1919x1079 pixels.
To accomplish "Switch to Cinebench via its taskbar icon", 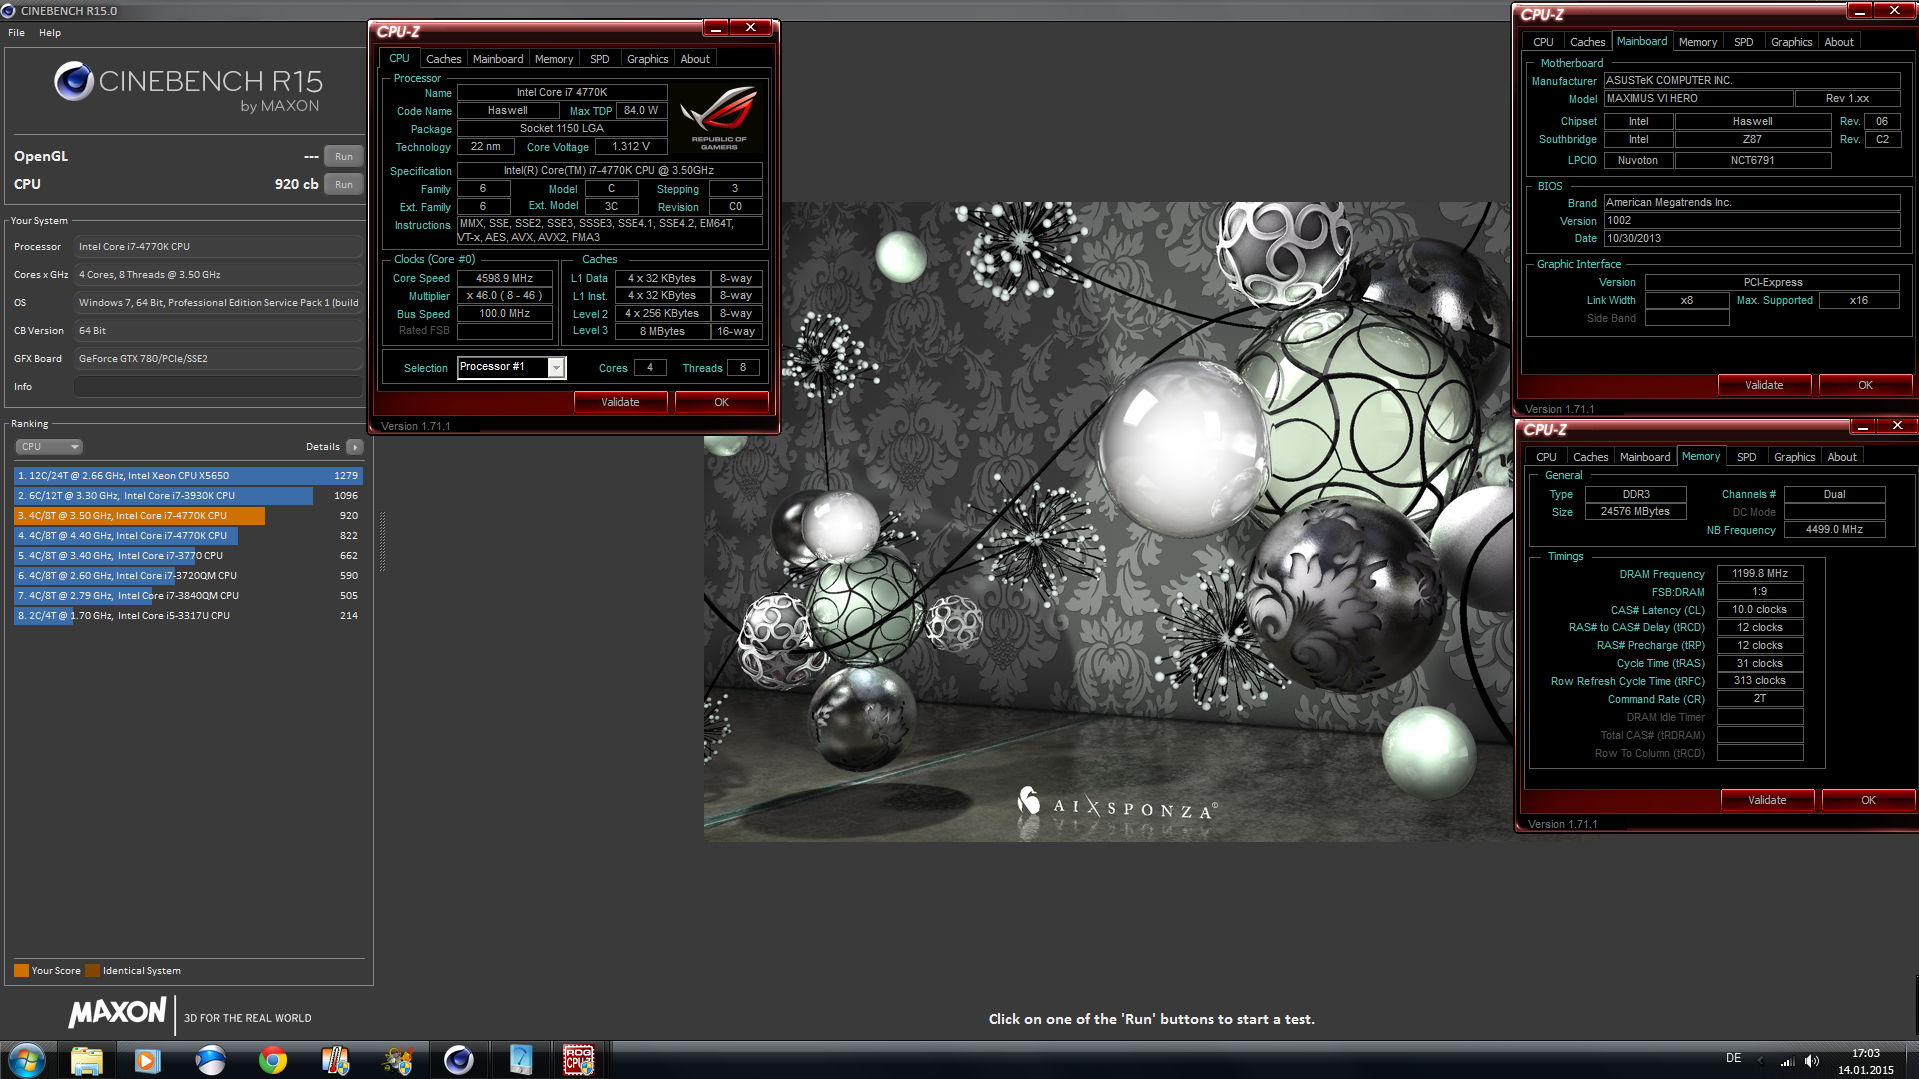I will point(459,1060).
